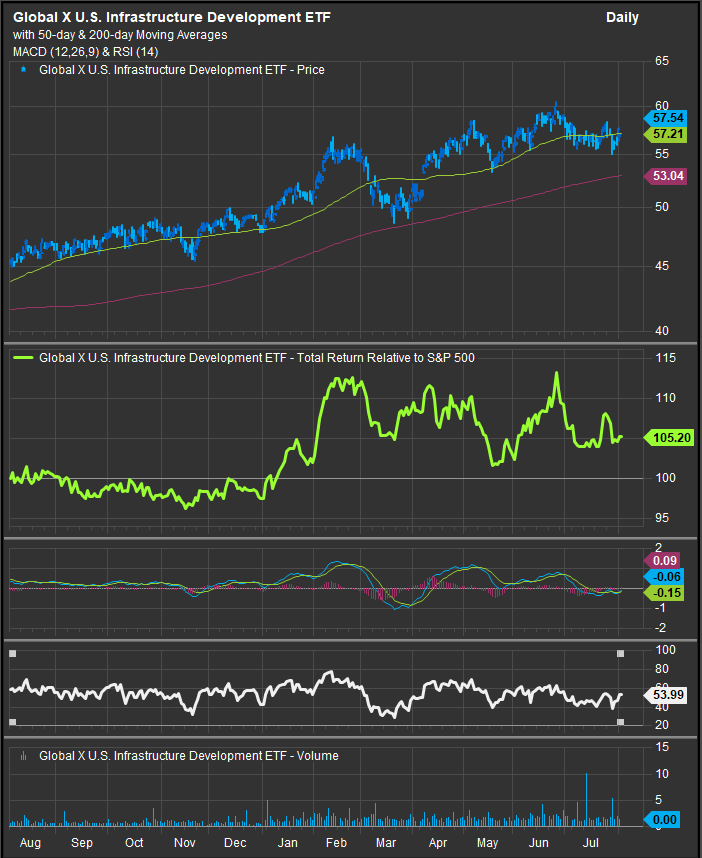Click the Daily frequency label
The height and width of the screenshot is (858, 702).
pos(622,18)
